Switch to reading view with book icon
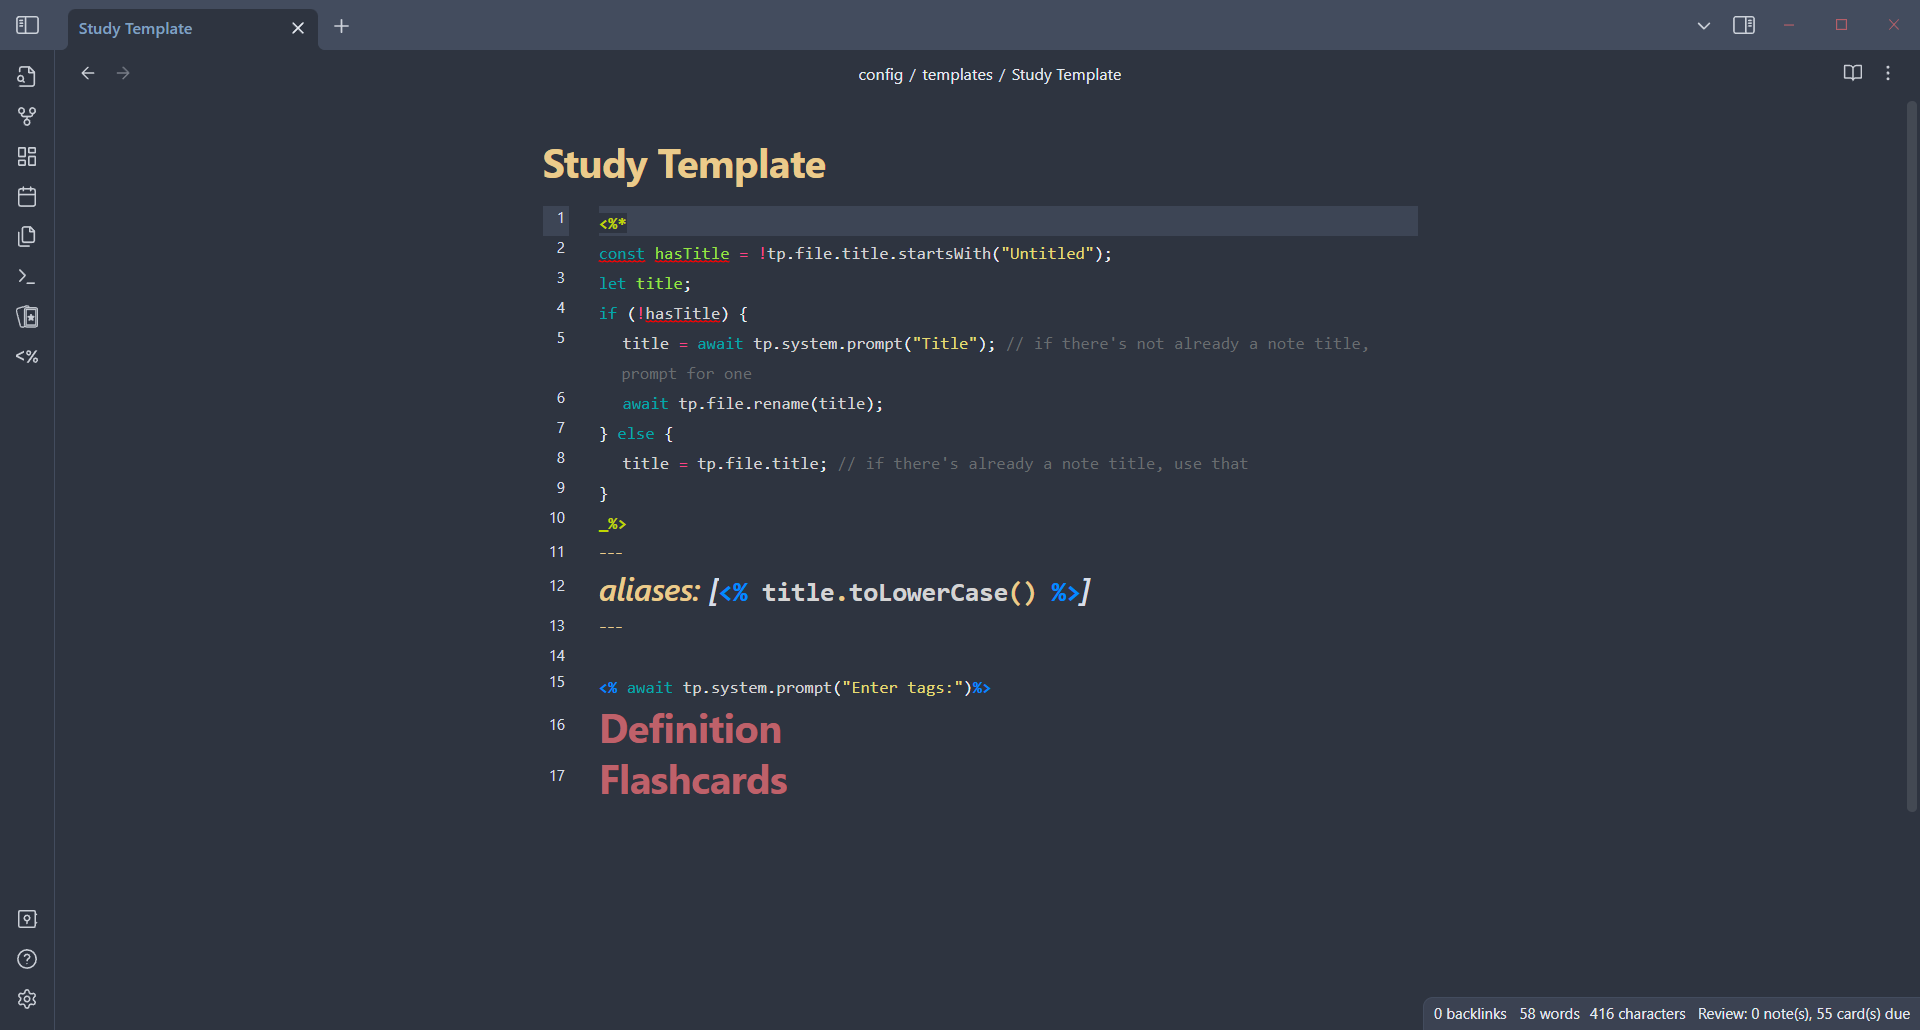Viewport: 1920px width, 1030px height. (x=1852, y=73)
